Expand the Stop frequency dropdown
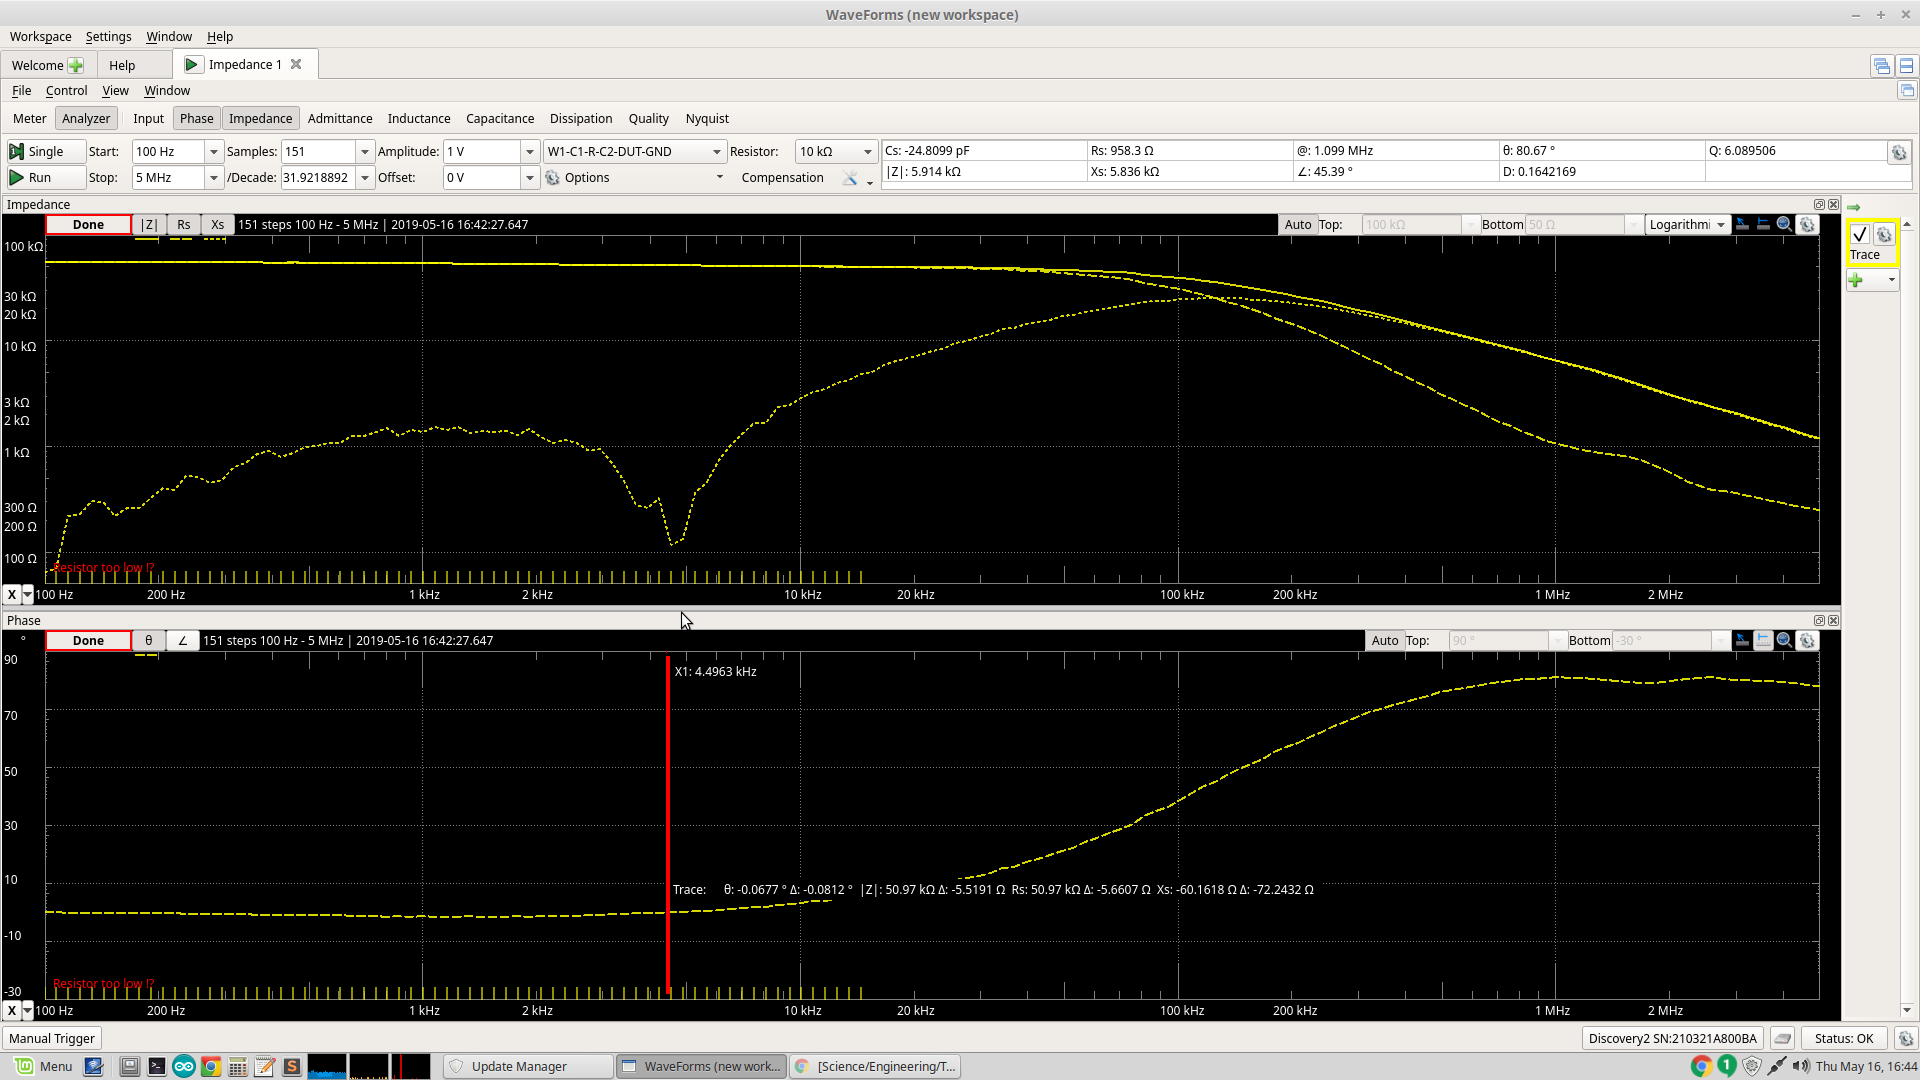The height and width of the screenshot is (1080, 1920). [213, 177]
